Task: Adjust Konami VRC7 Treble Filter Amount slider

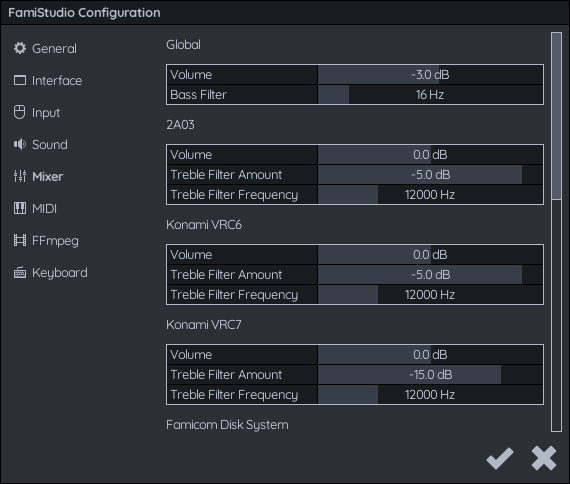Action: pos(430,375)
